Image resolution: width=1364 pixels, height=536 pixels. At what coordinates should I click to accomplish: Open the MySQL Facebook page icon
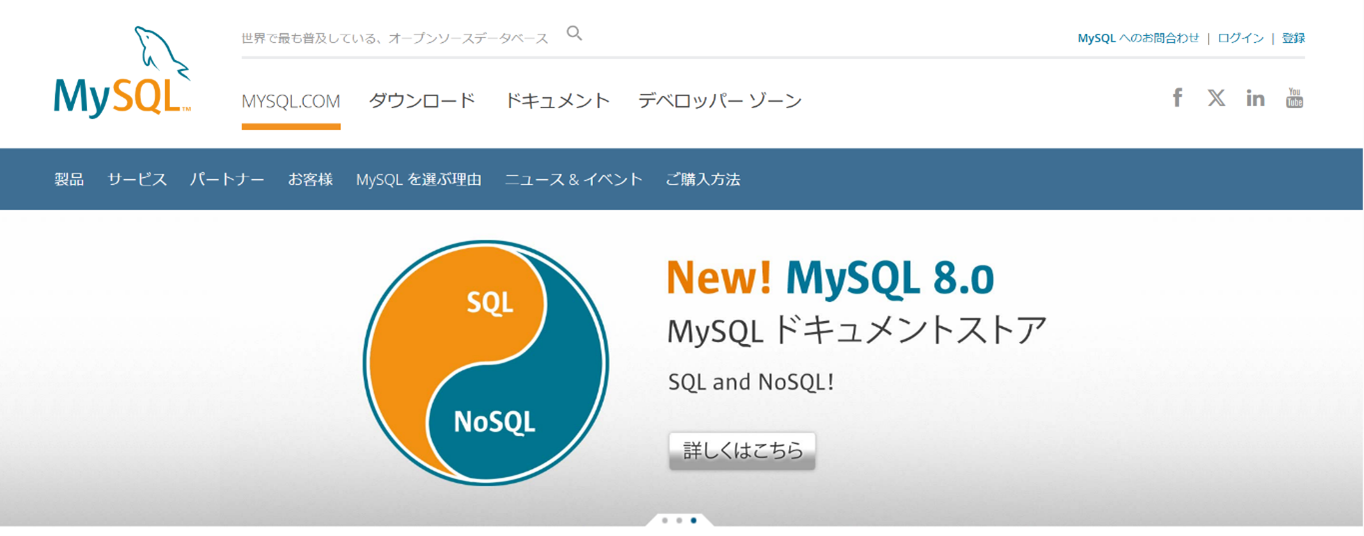[1178, 97]
